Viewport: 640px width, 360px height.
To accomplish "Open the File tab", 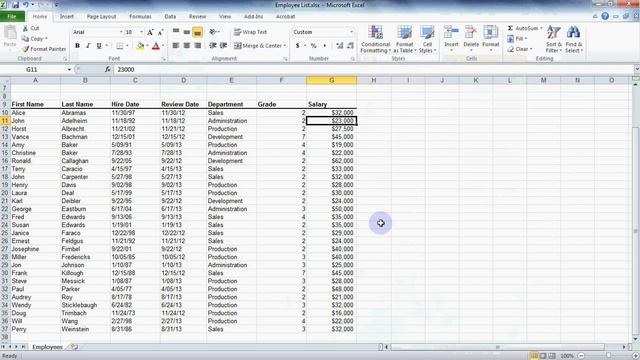I will tap(12, 16).
